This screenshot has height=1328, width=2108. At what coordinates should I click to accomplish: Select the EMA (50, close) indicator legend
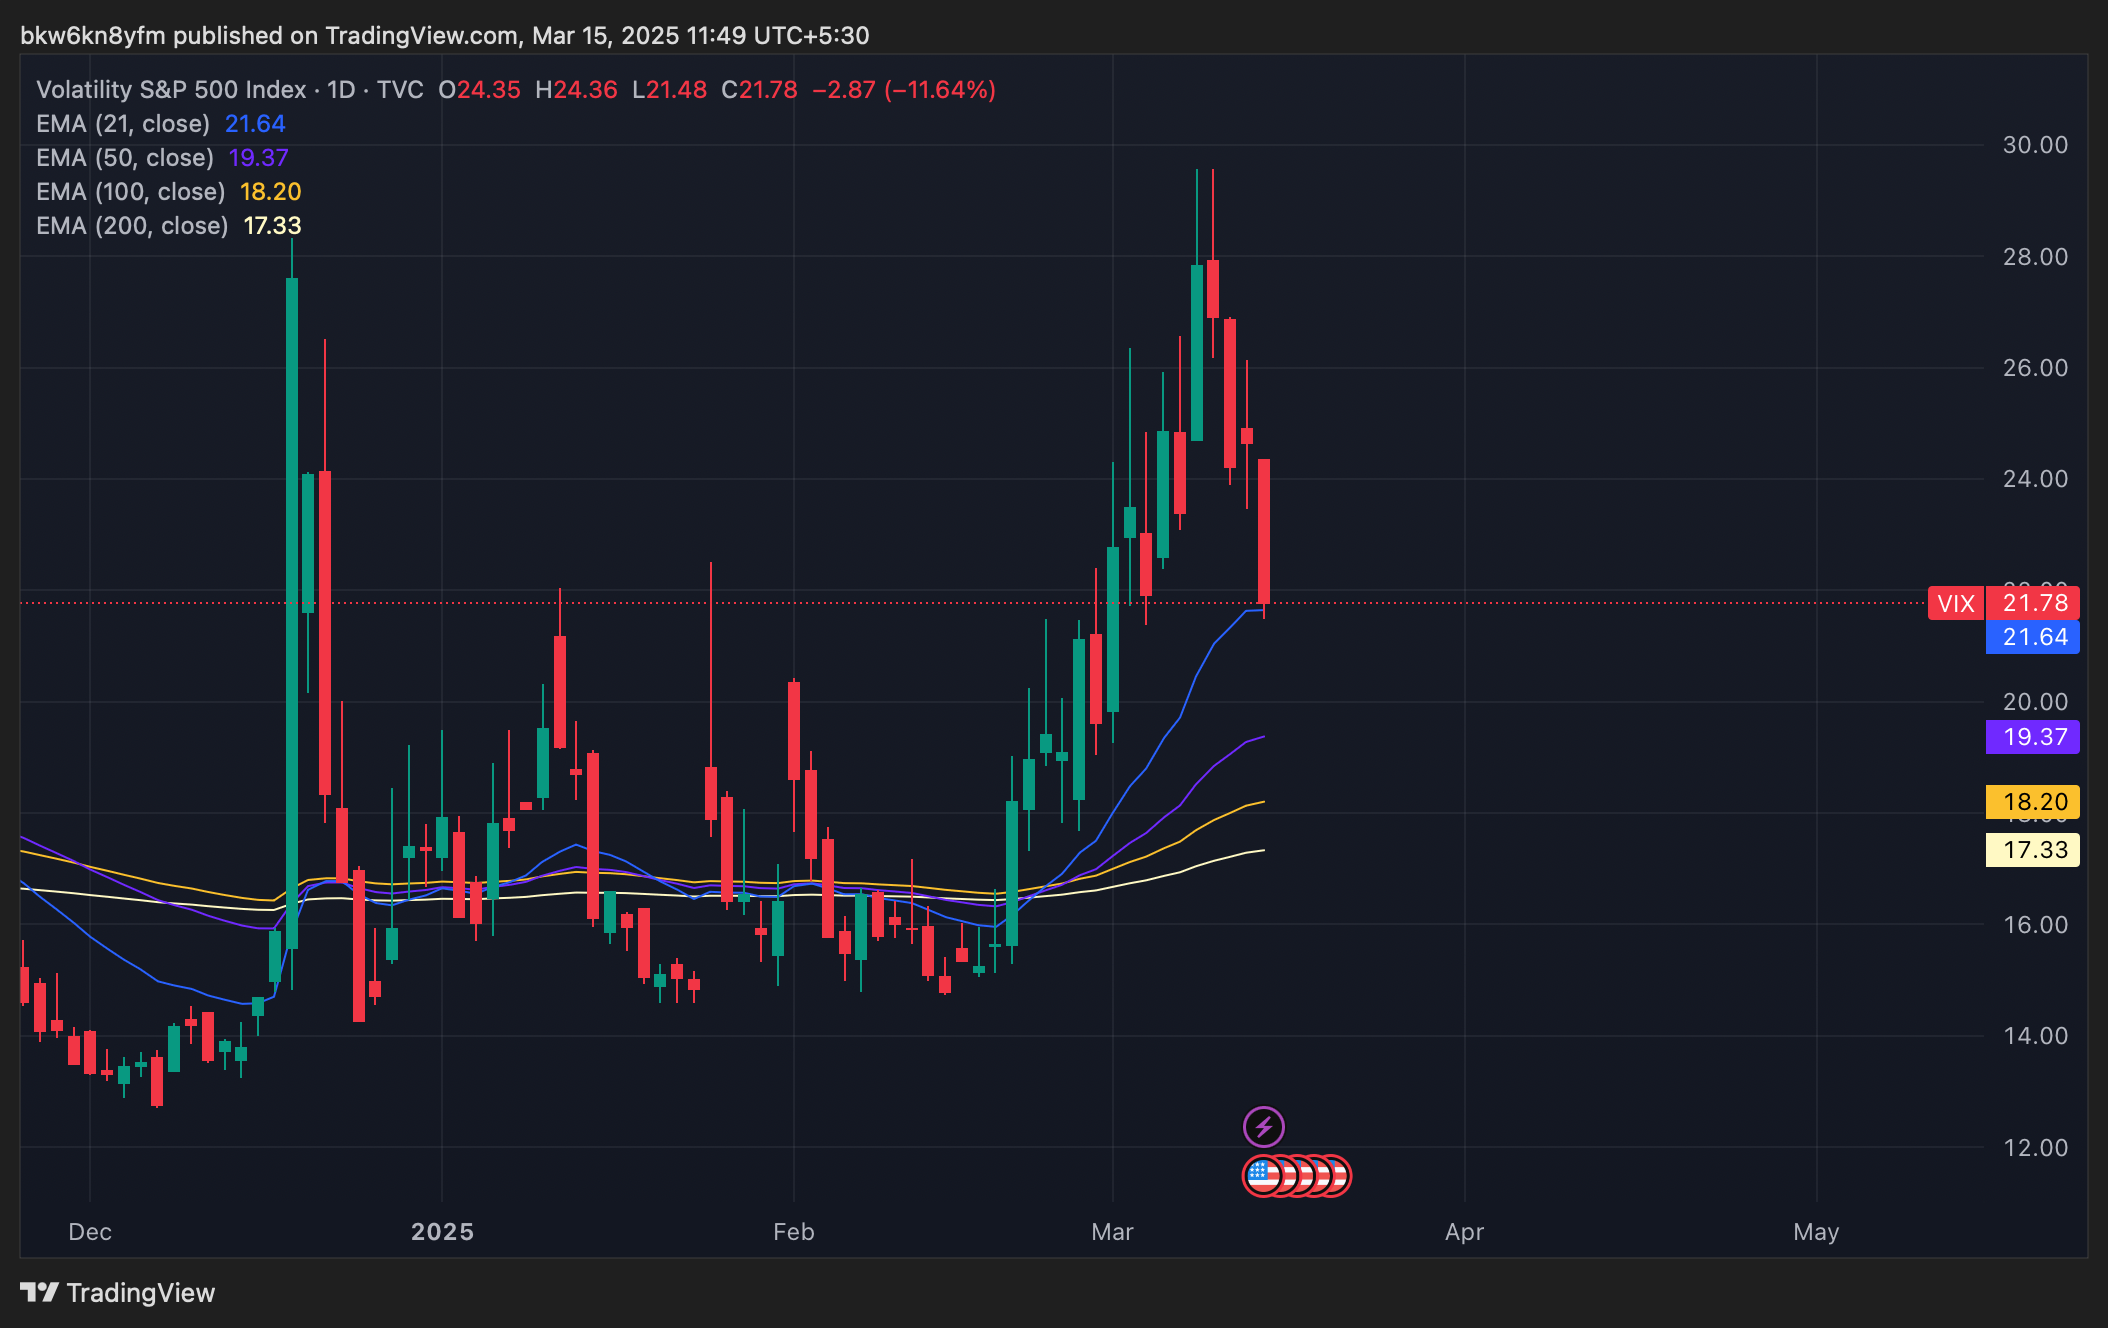click(x=125, y=158)
